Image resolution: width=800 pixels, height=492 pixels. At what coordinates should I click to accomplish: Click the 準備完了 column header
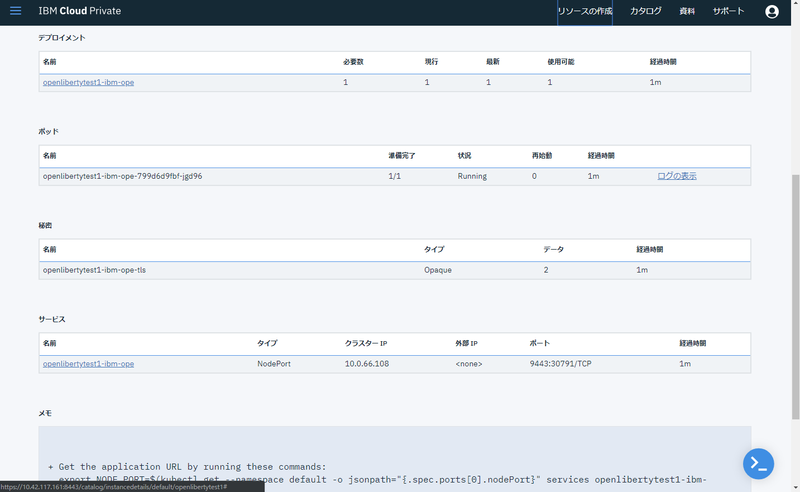[x=402, y=156]
